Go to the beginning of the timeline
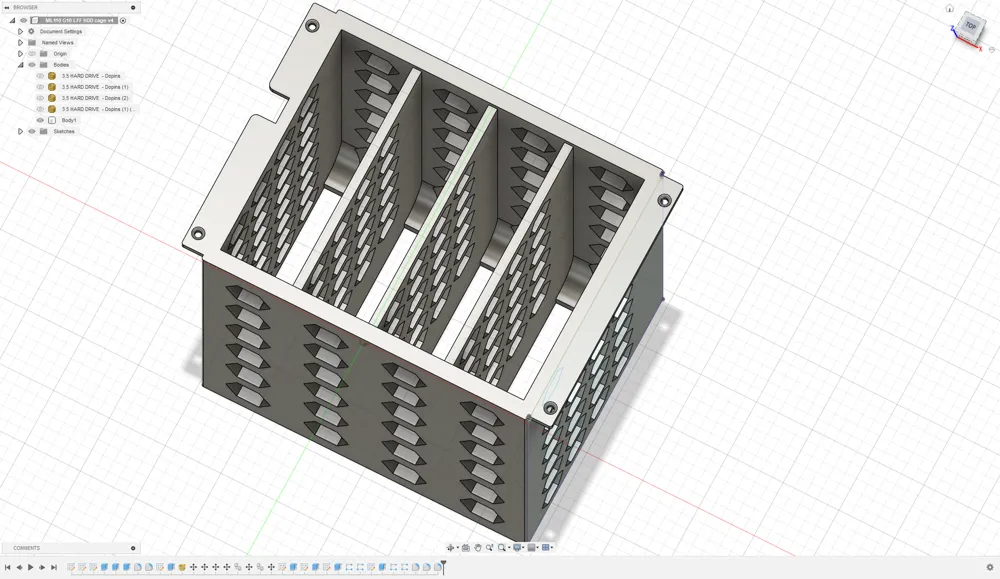This screenshot has width=1000, height=579. (8, 567)
